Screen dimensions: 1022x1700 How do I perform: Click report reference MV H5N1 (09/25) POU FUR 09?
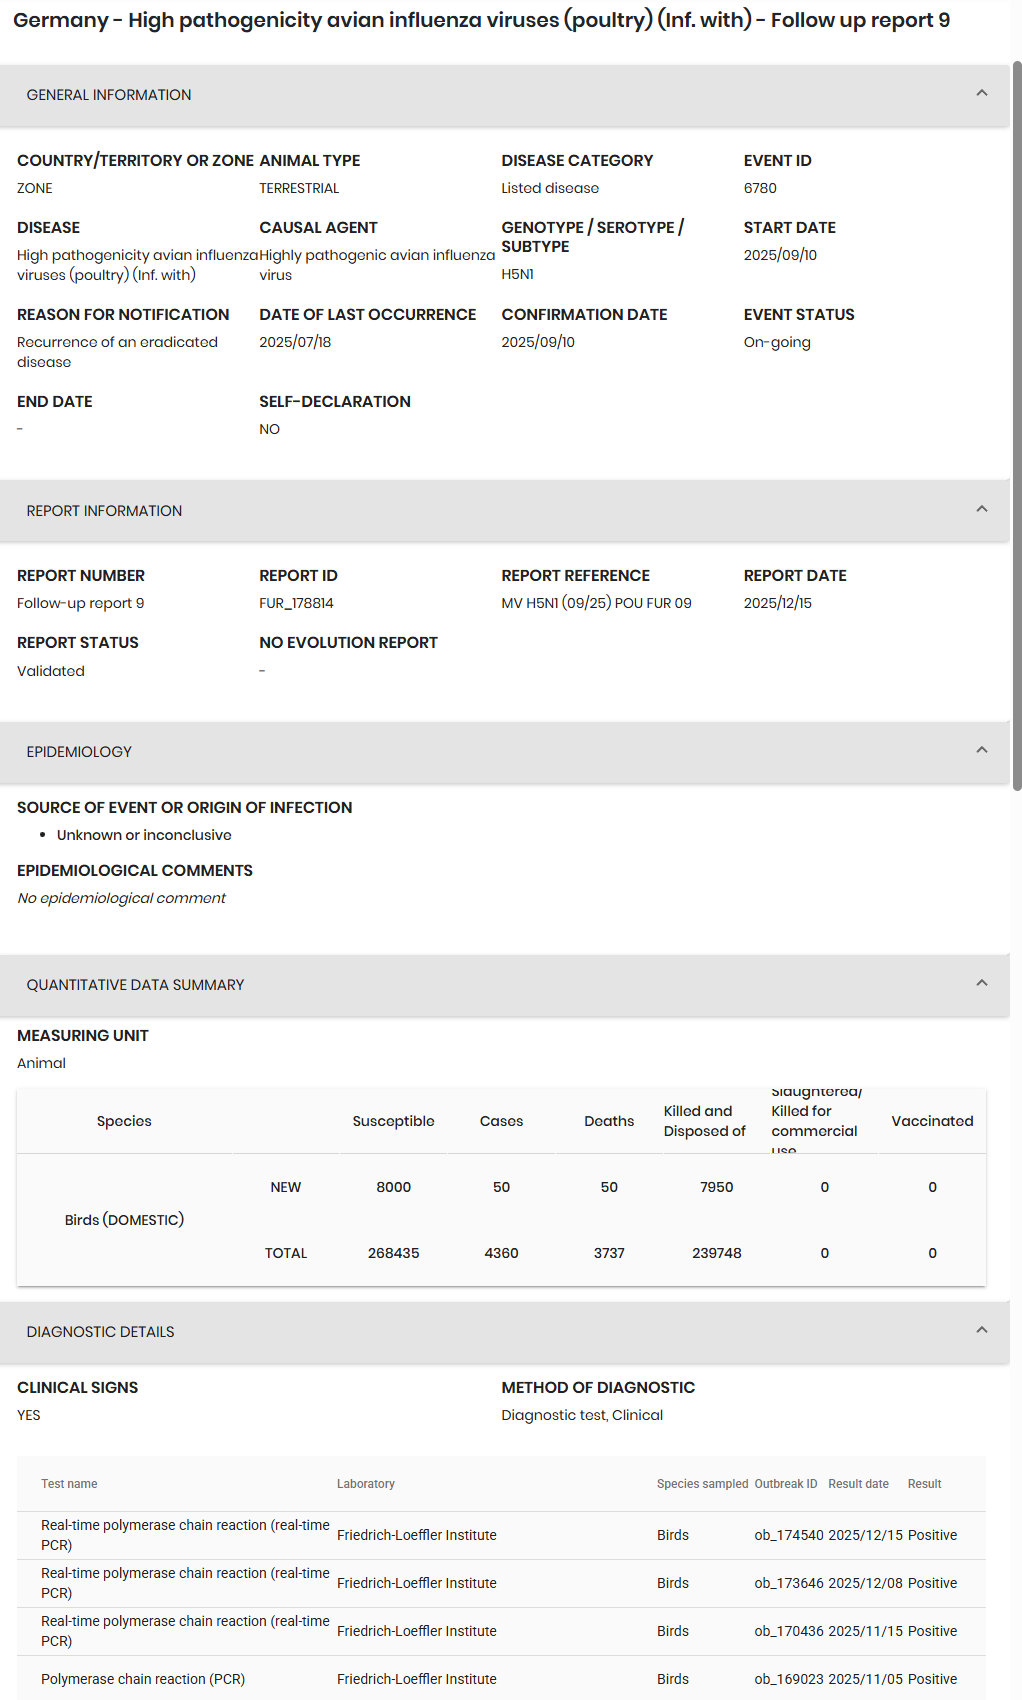point(596,603)
